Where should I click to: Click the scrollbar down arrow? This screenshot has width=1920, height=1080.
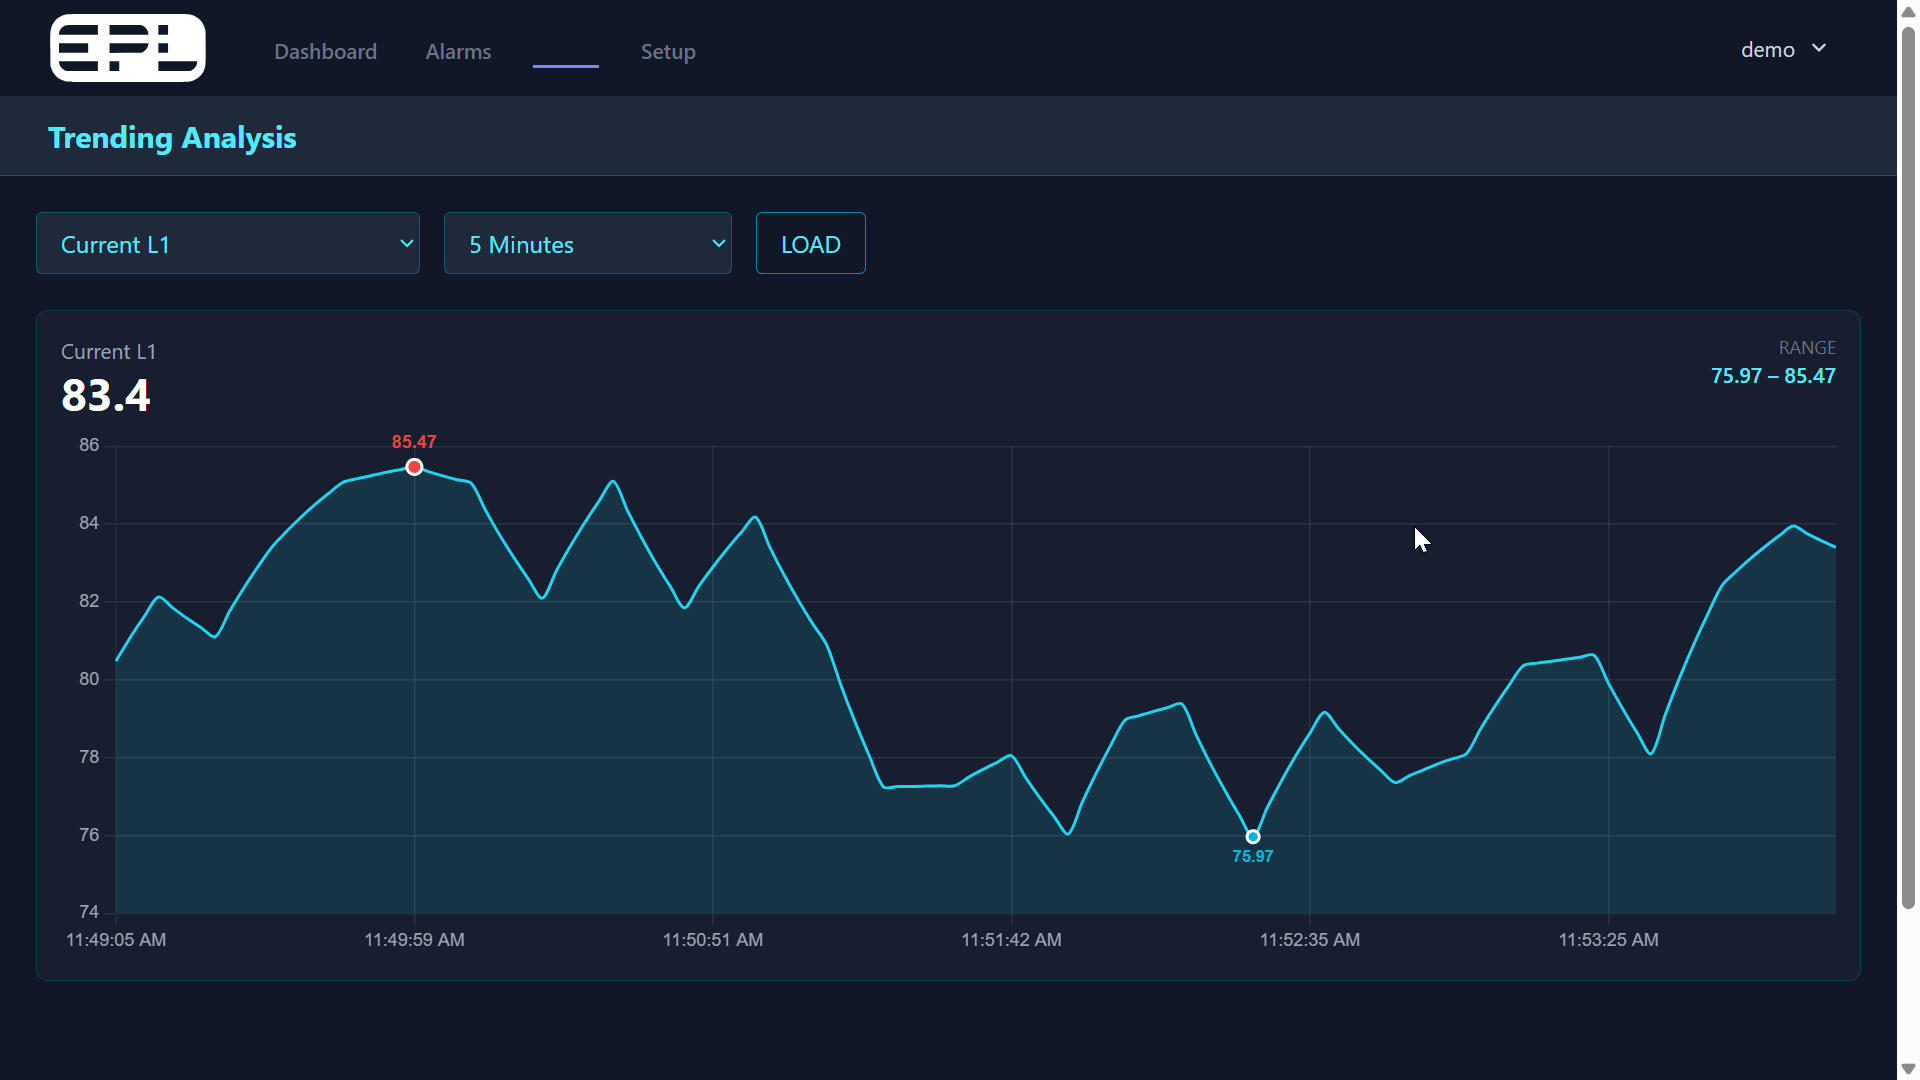(x=1908, y=1069)
